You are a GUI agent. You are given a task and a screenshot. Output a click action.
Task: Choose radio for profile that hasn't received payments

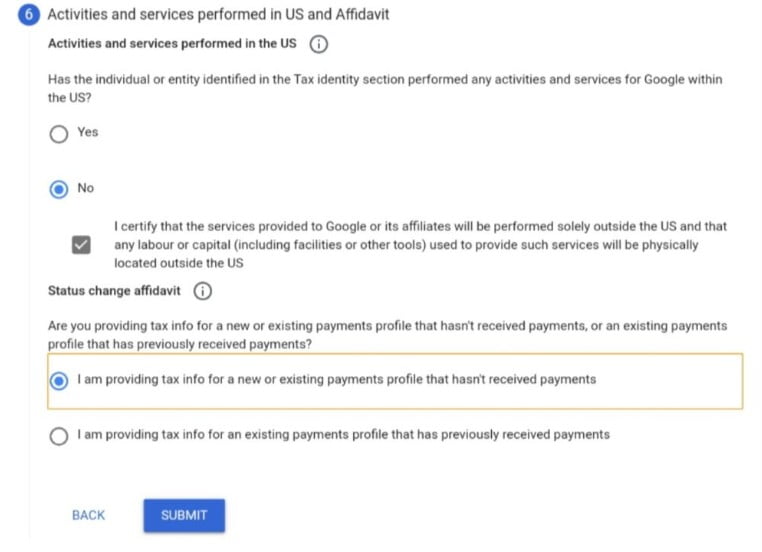coord(59,381)
